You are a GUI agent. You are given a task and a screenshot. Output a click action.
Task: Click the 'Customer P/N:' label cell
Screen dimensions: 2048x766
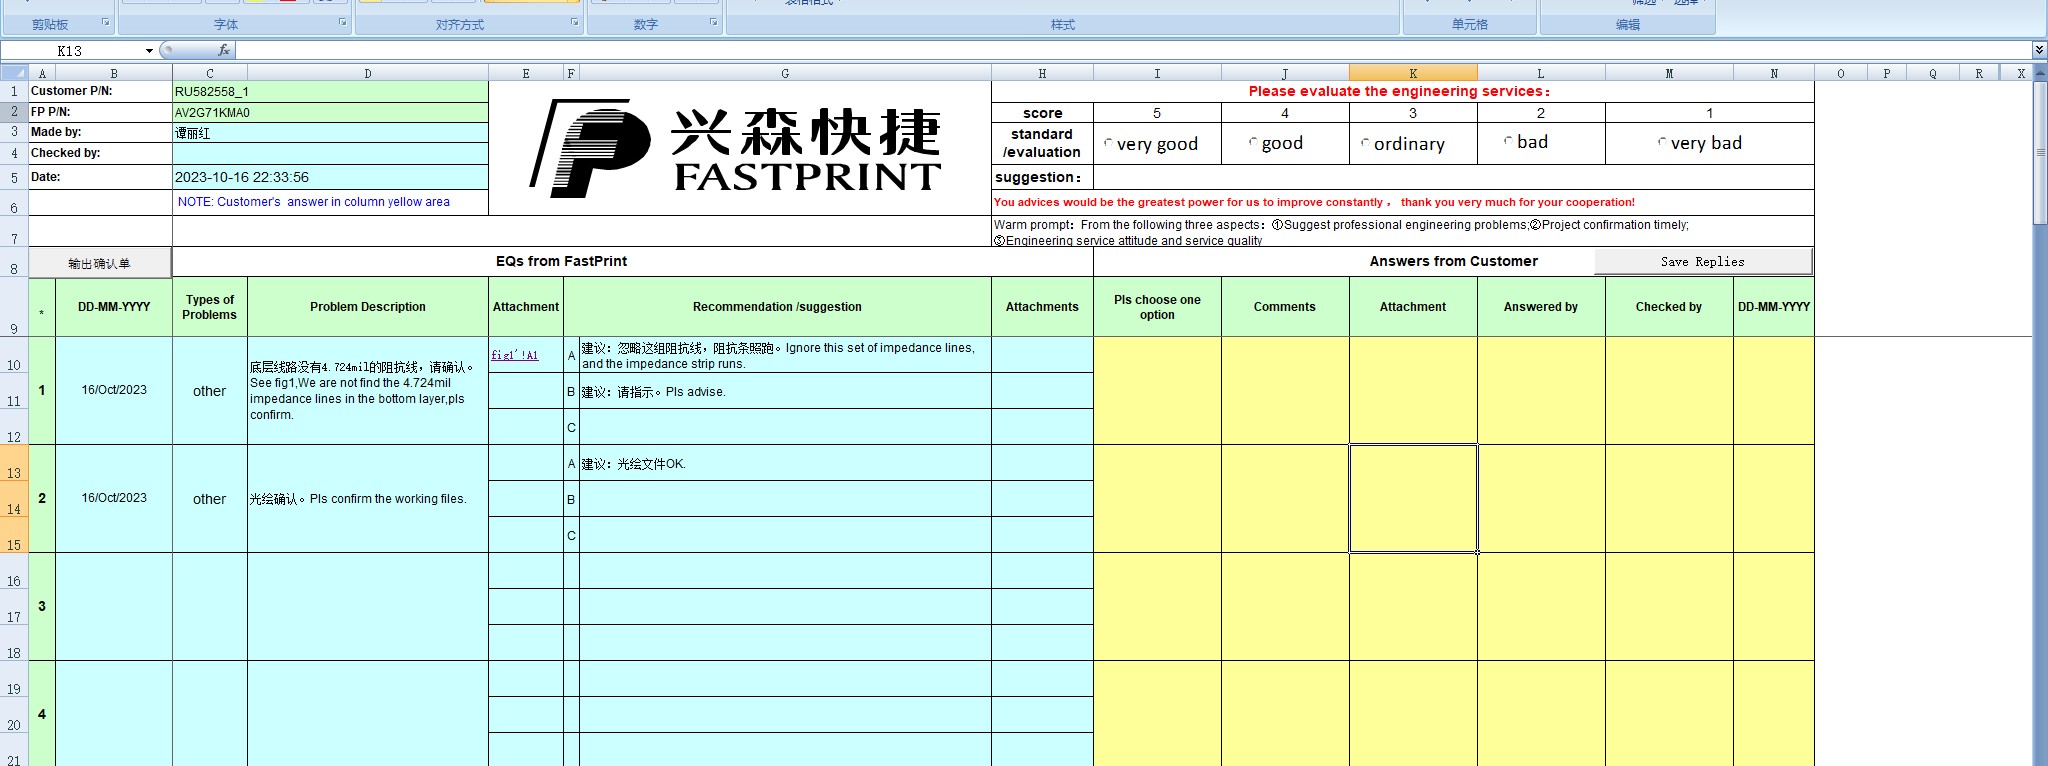click(100, 91)
